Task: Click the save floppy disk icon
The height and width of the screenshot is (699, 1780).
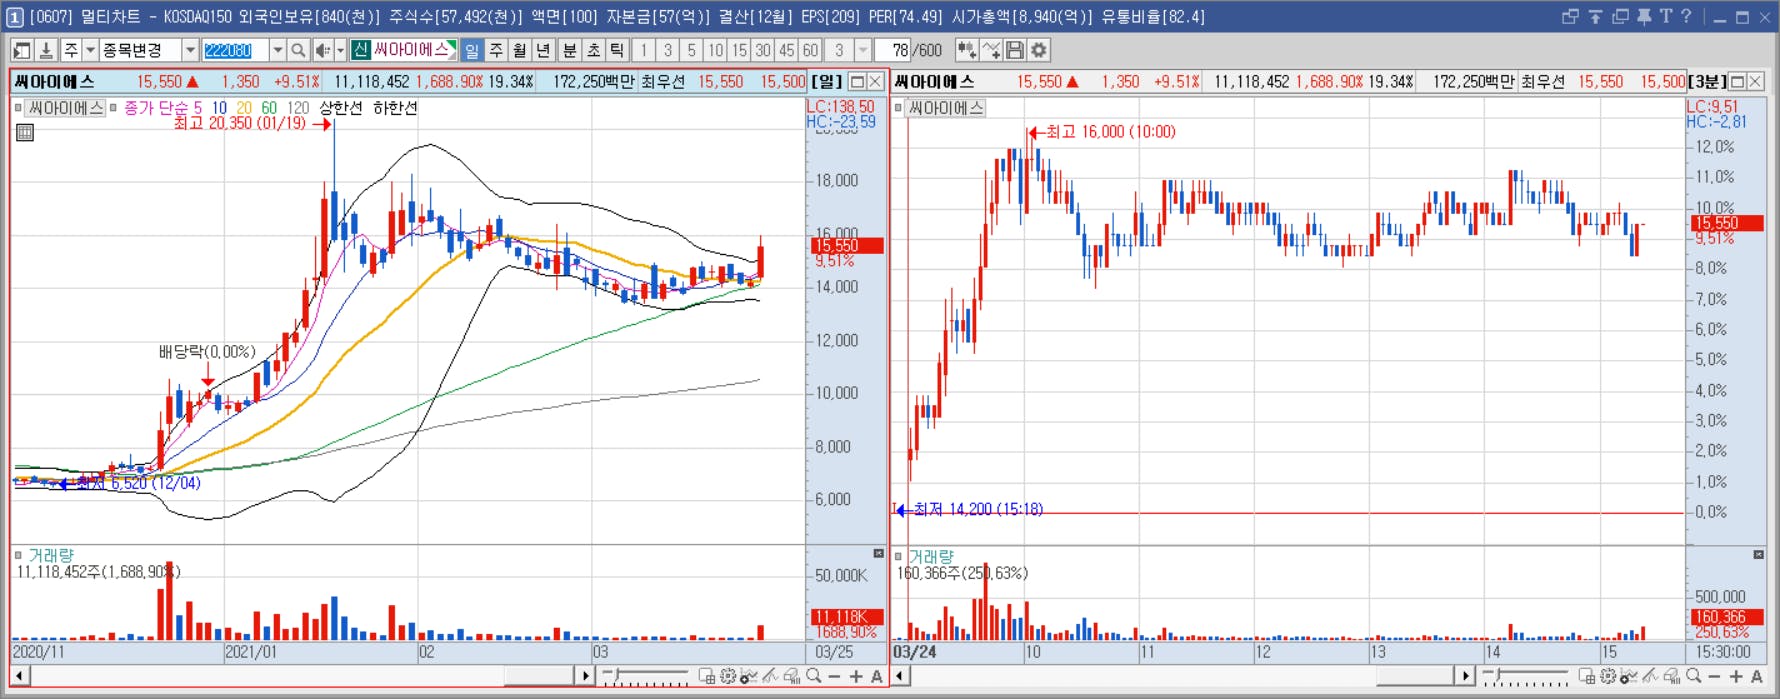Action: click(1015, 50)
